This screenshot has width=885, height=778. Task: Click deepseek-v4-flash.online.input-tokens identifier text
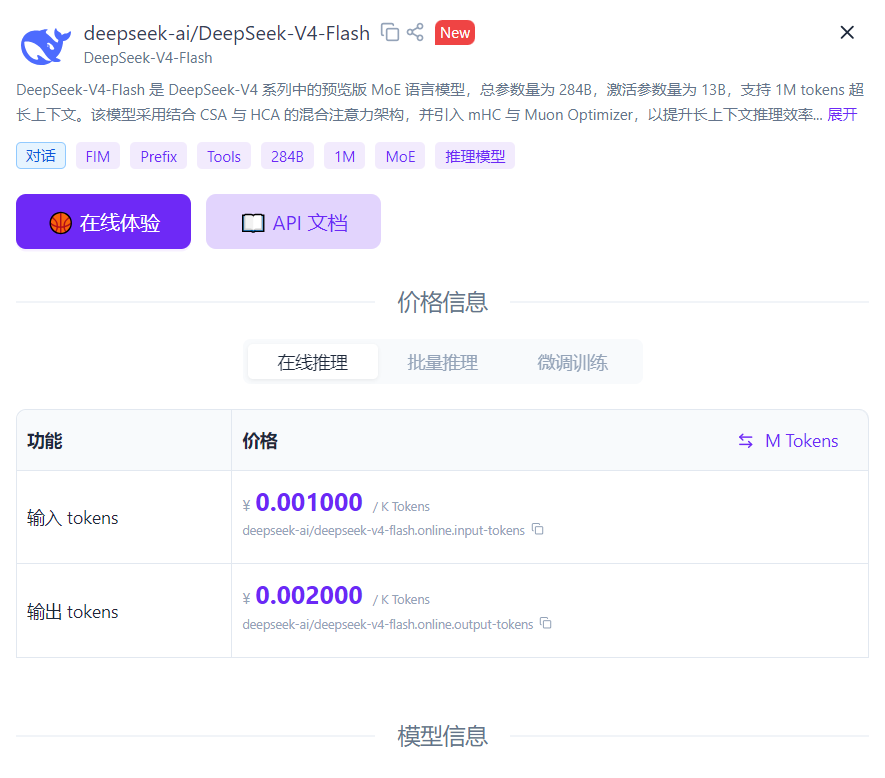pyautogui.click(x=384, y=531)
